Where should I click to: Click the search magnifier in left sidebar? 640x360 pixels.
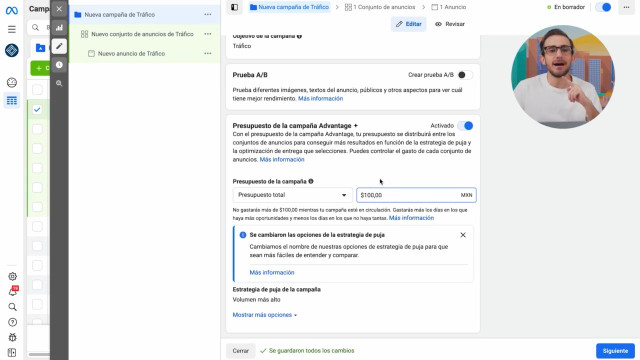pos(12,307)
